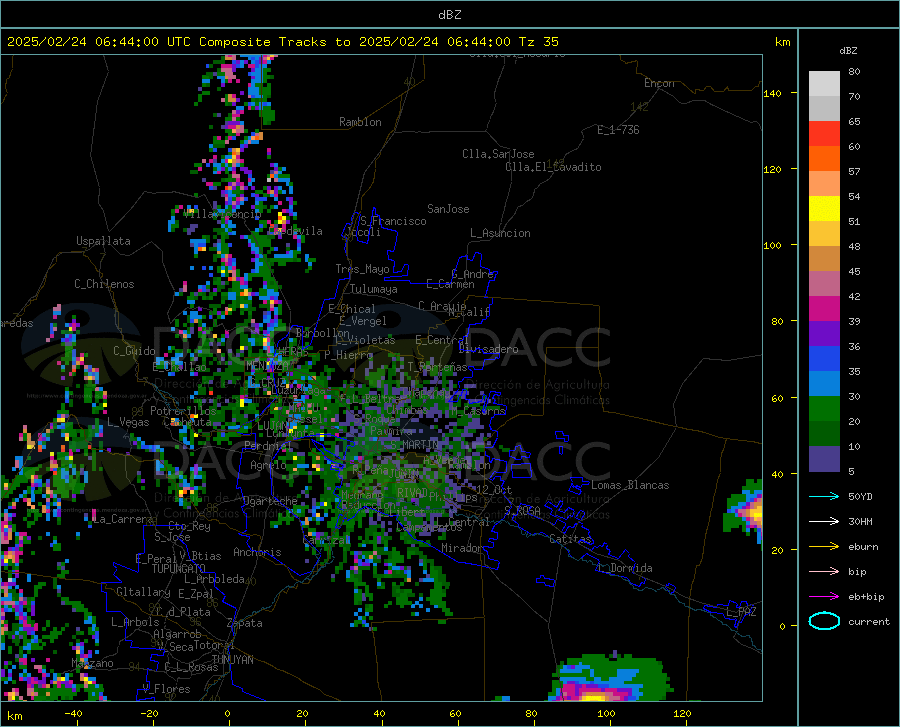Click the Uspallata map label
This screenshot has height=727, width=900.
[x=103, y=241]
